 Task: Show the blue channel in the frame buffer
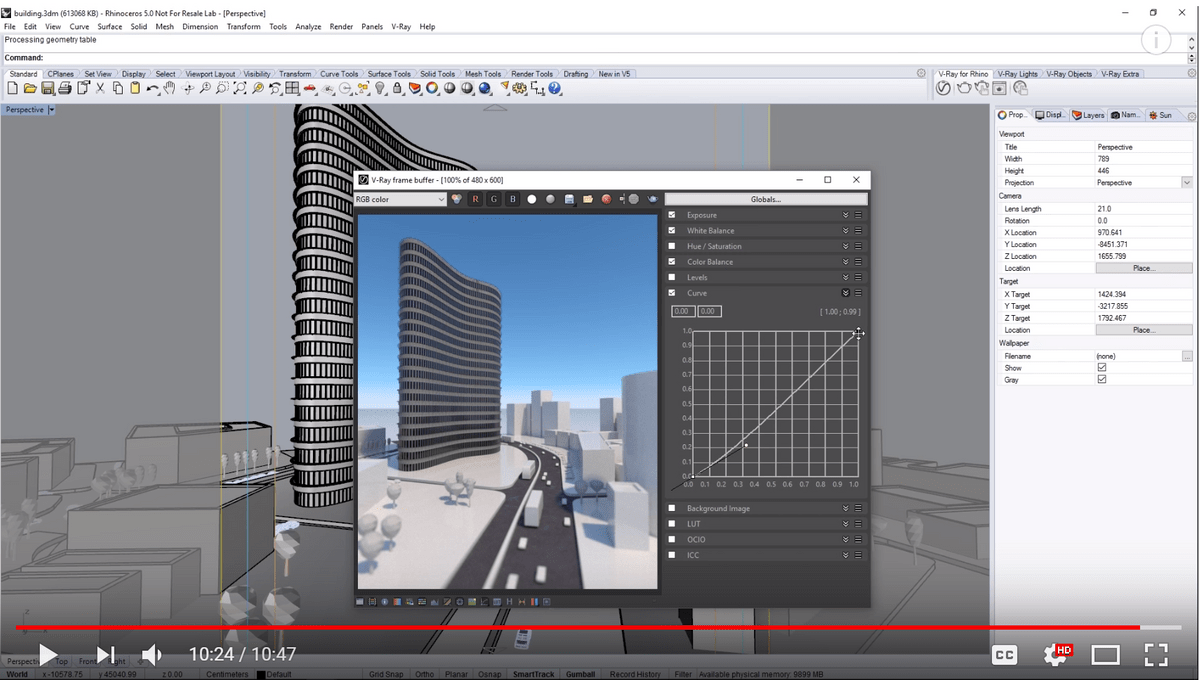(512, 199)
